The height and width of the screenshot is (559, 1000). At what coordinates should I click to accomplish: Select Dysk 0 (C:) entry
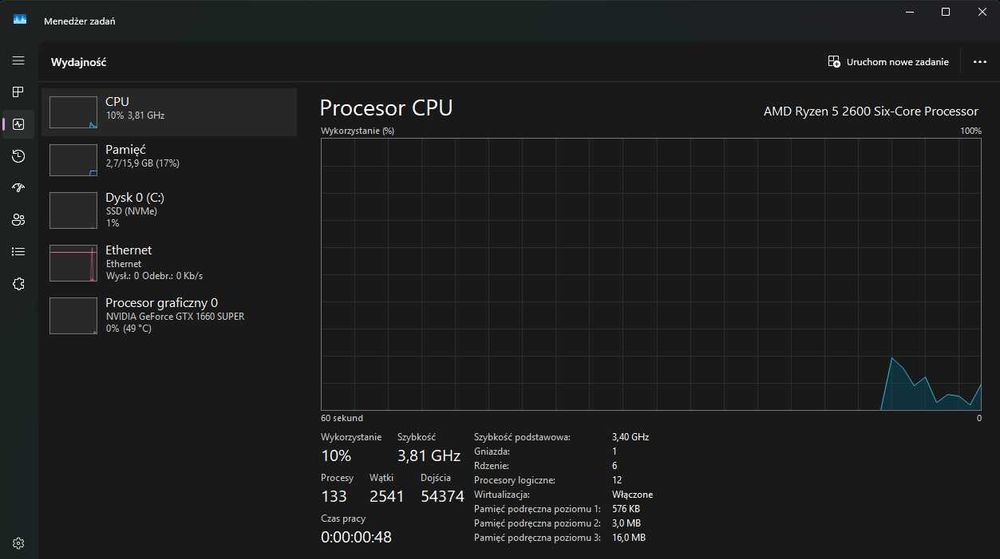(x=169, y=210)
